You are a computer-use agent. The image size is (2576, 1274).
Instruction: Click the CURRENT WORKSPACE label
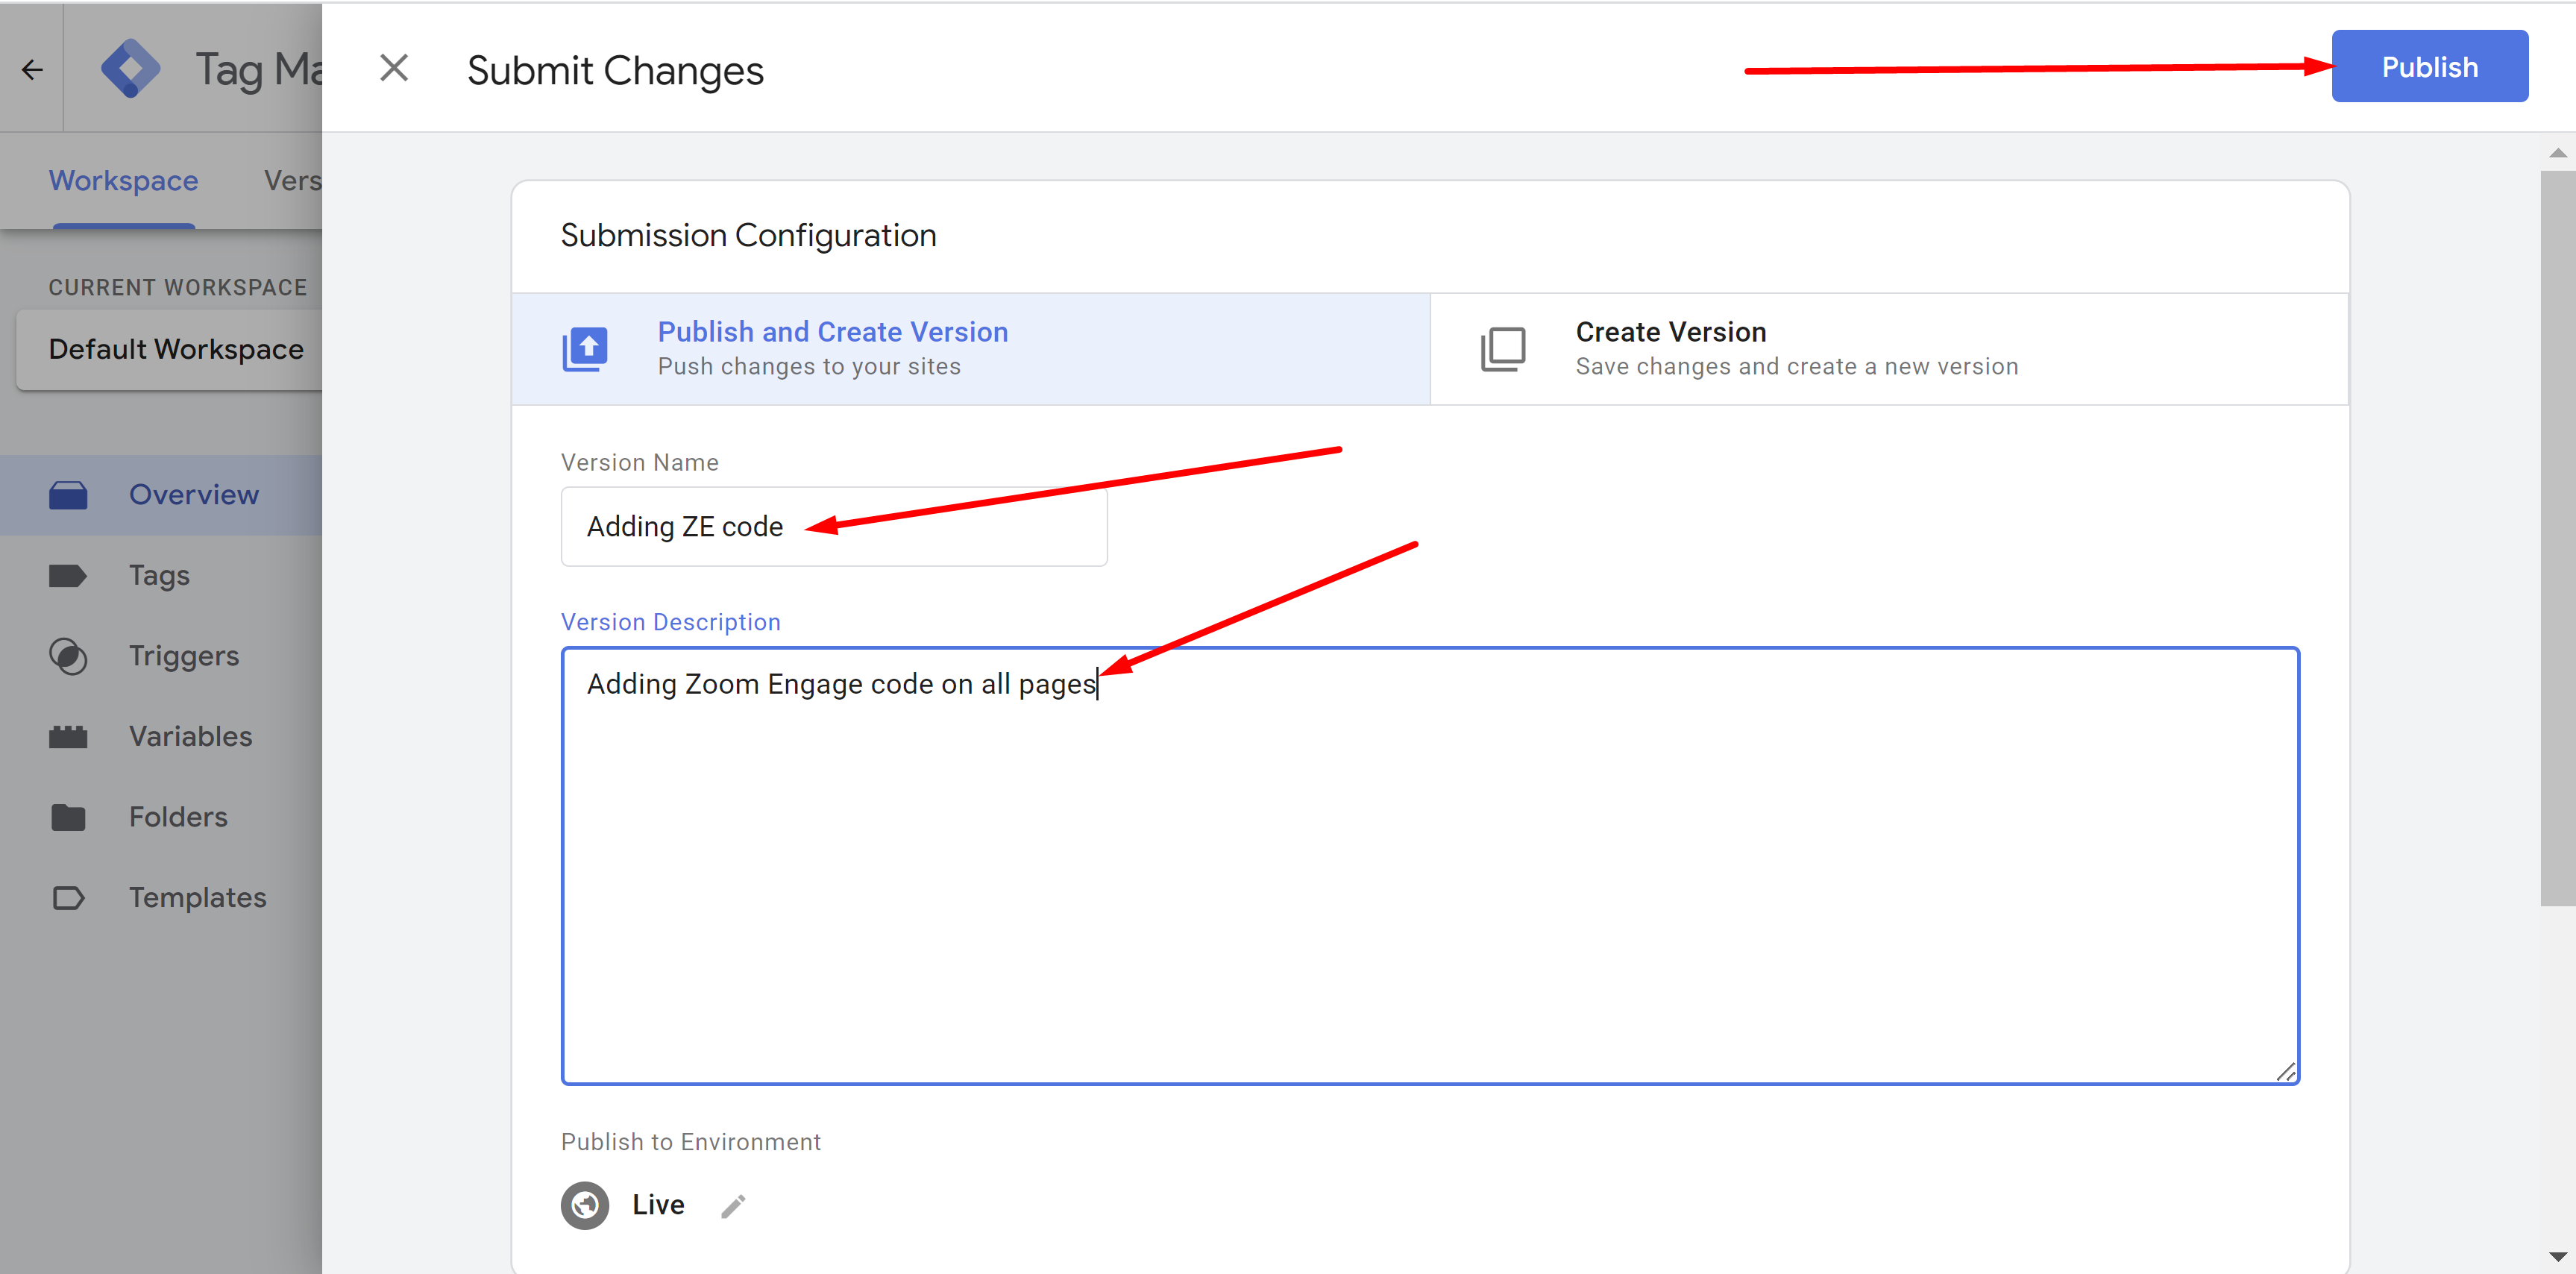[178, 287]
